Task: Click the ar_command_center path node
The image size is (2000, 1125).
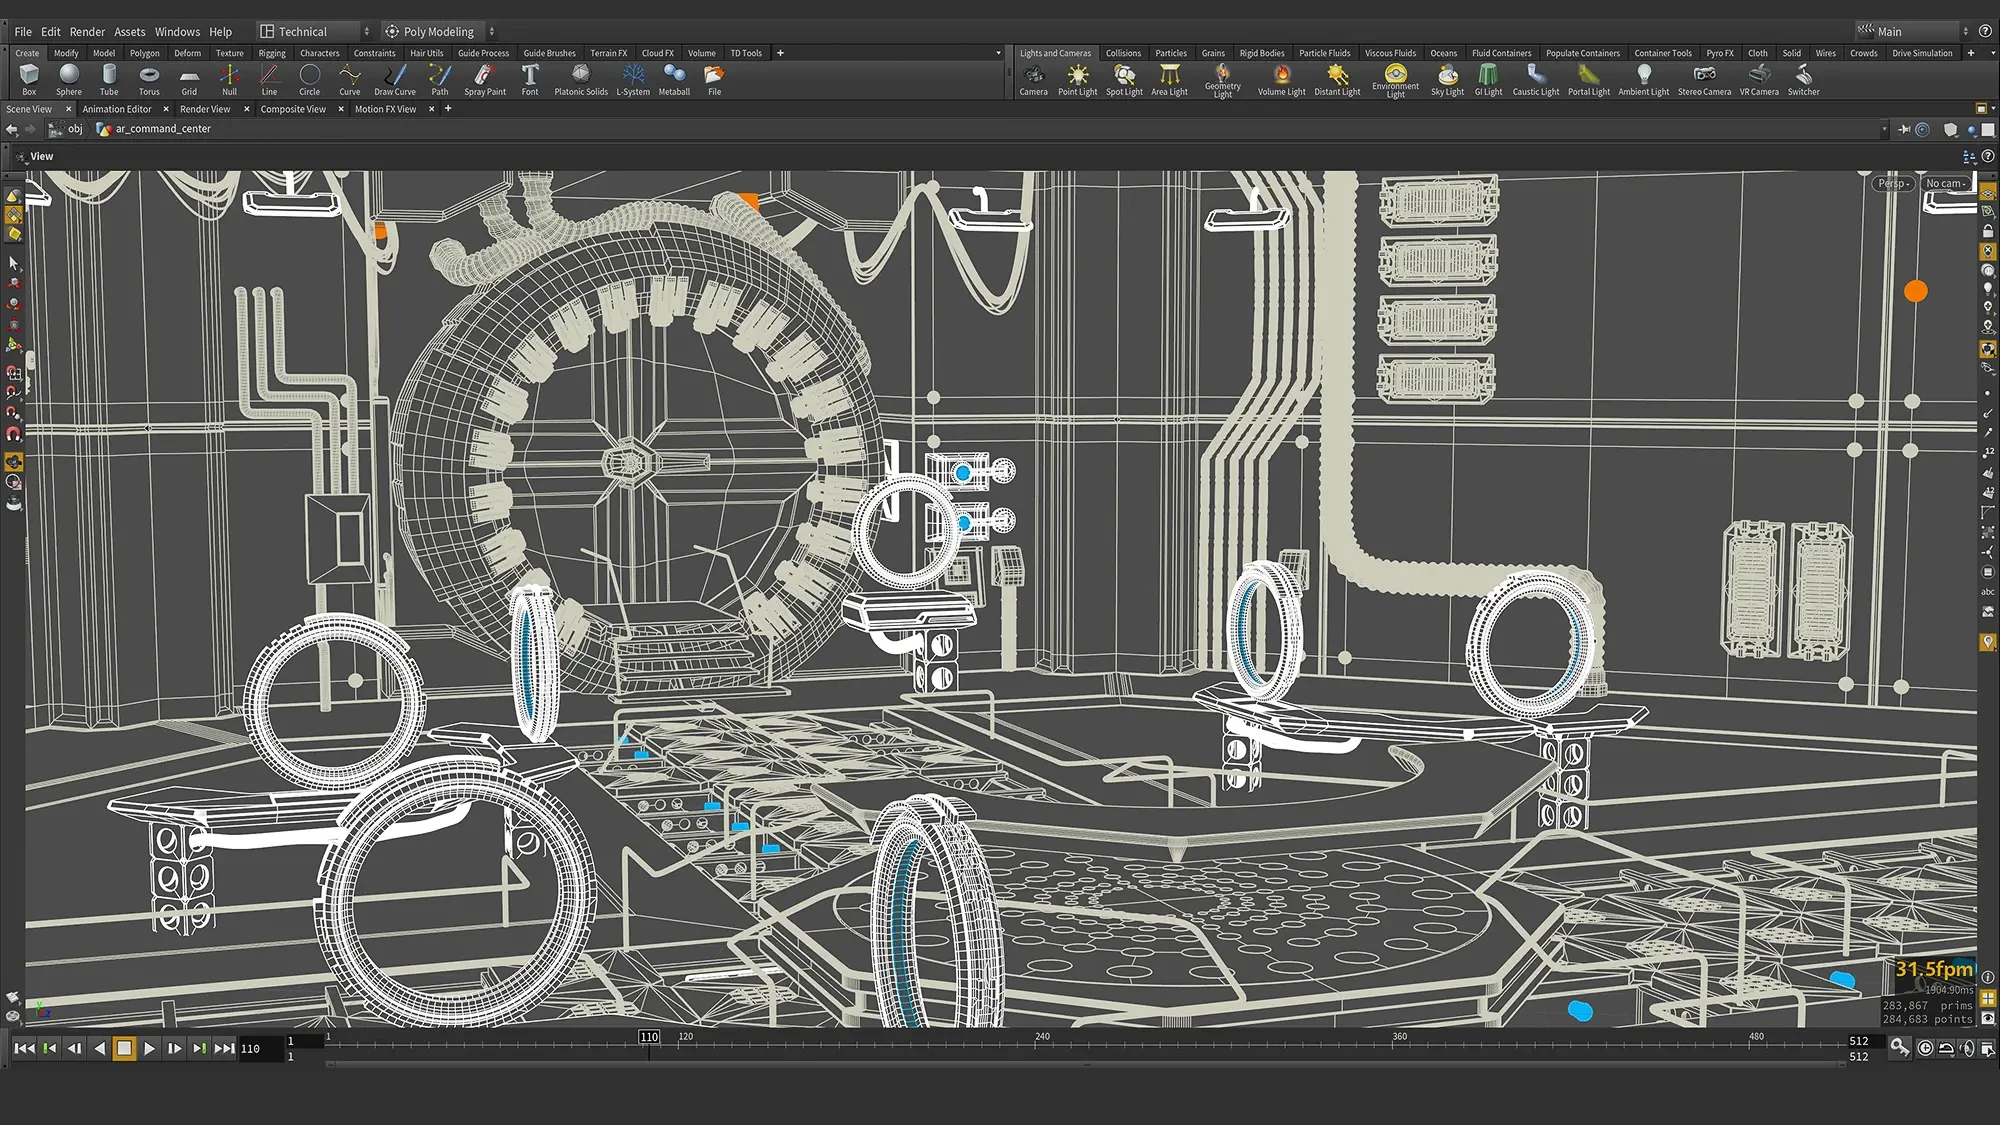Action: [154, 129]
